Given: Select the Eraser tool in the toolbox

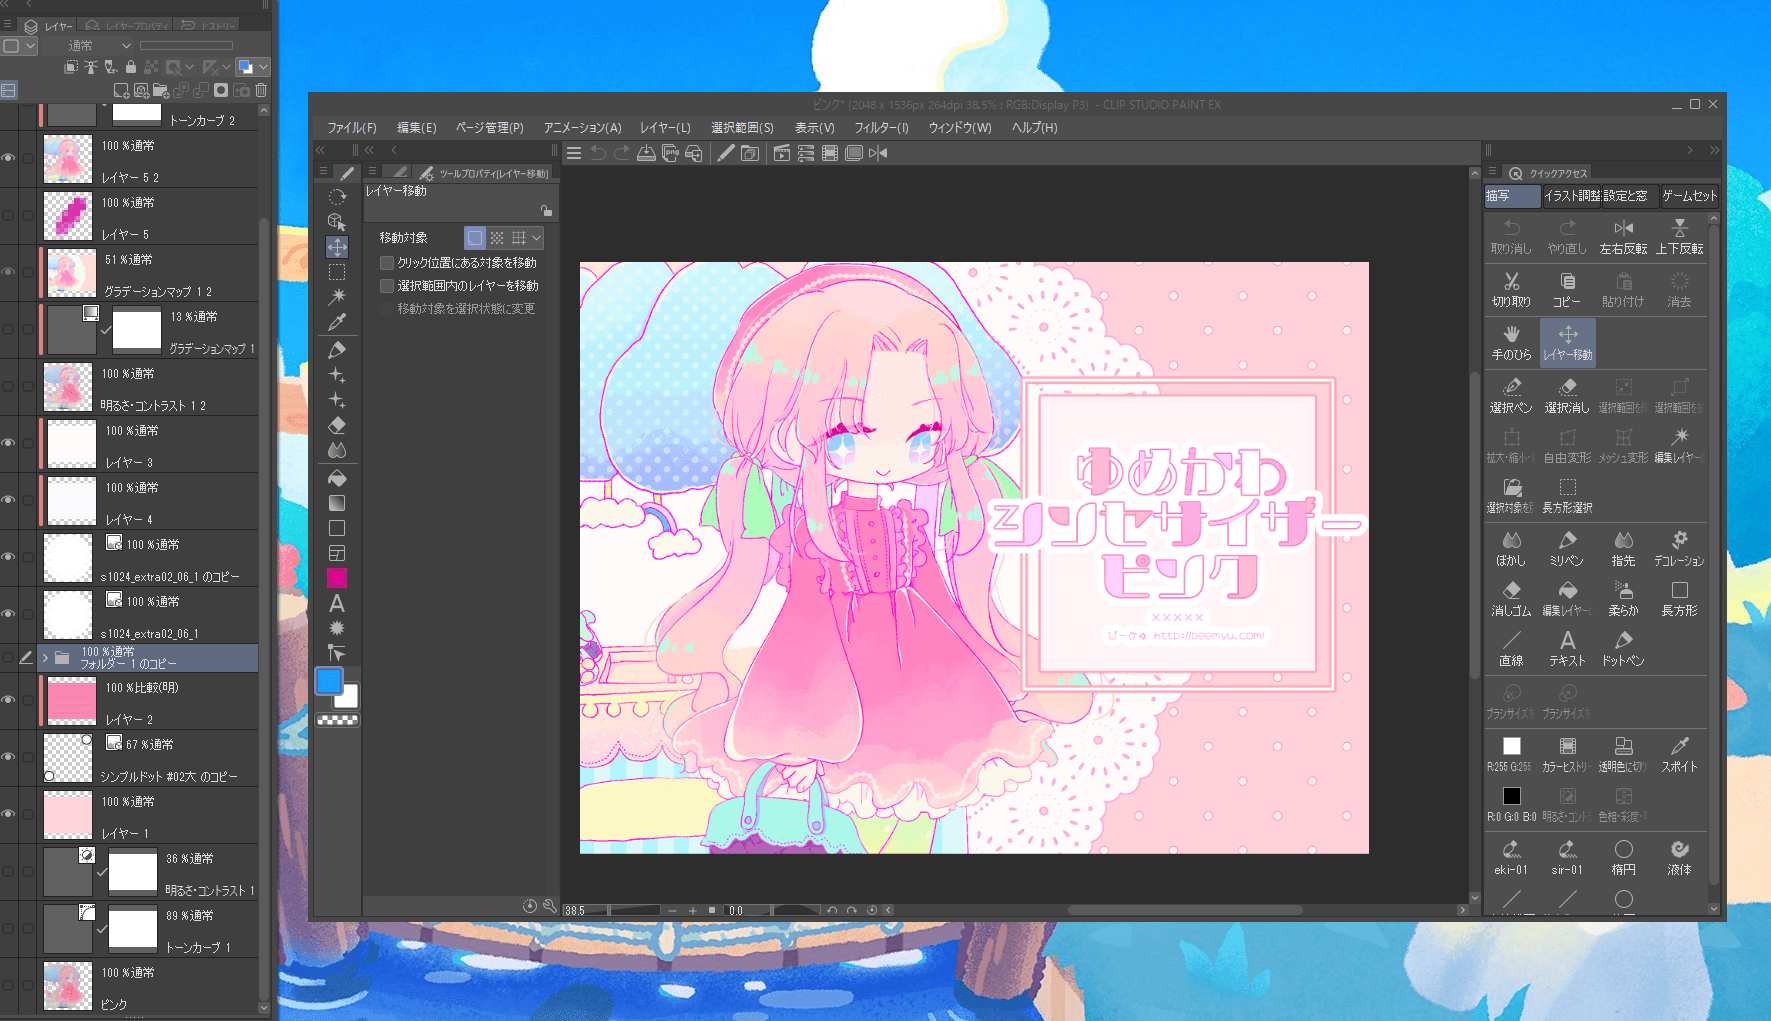Looking at the screenshot, I should tap(337, 425).
